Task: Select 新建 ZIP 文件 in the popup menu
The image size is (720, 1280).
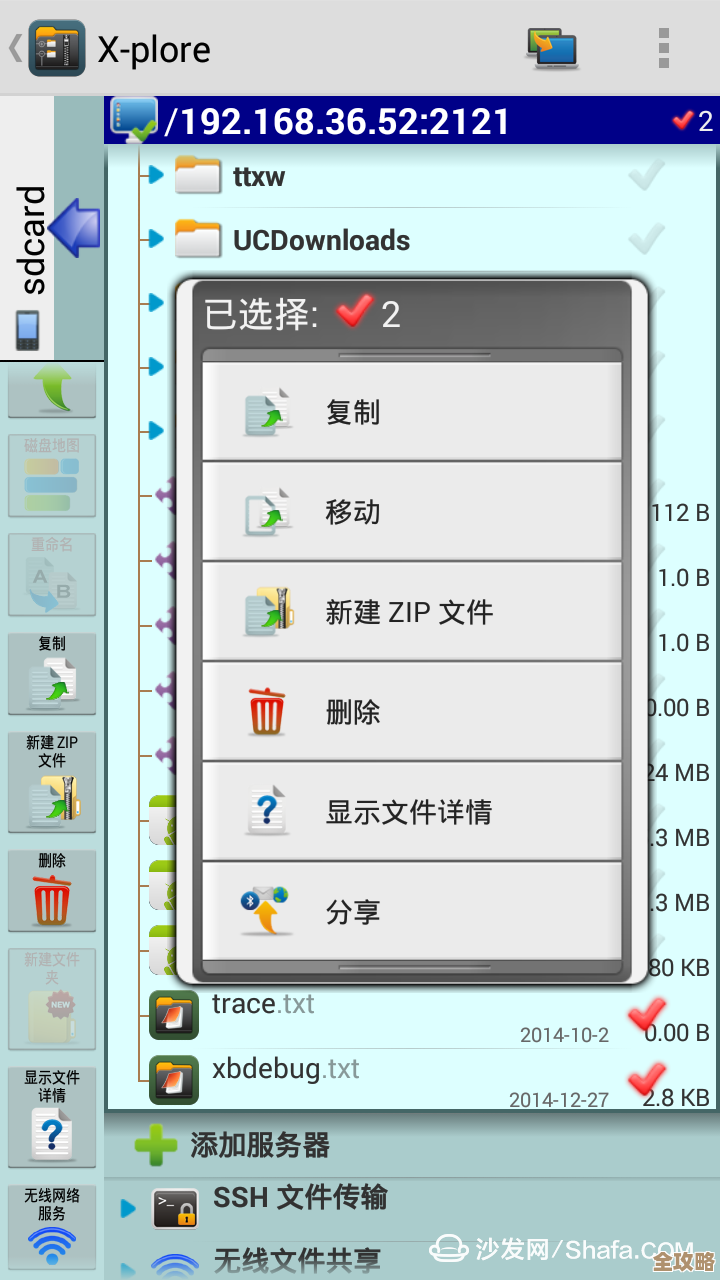Action: 412,611
